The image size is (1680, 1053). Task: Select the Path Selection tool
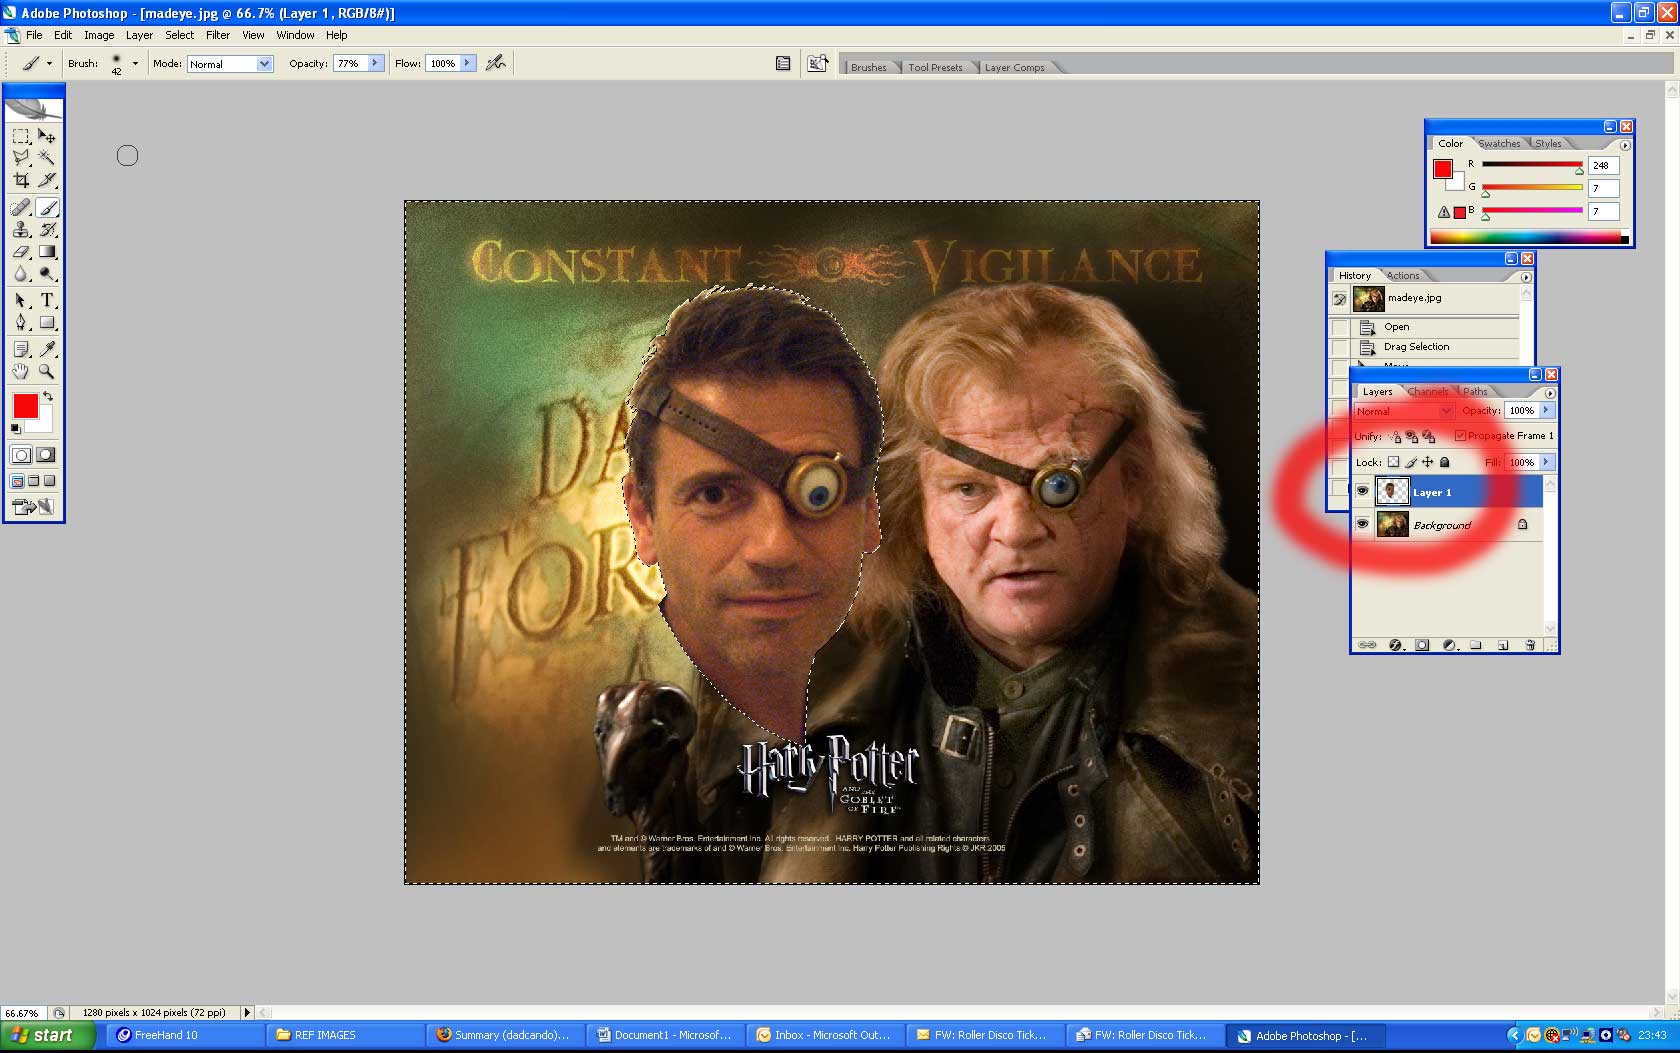pyautogui.click(x=21, y=300)
